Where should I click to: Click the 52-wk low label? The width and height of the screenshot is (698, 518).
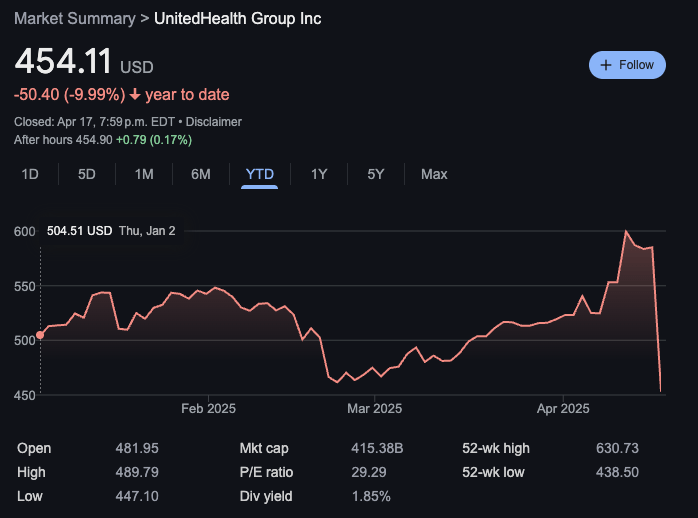[493, 472]
